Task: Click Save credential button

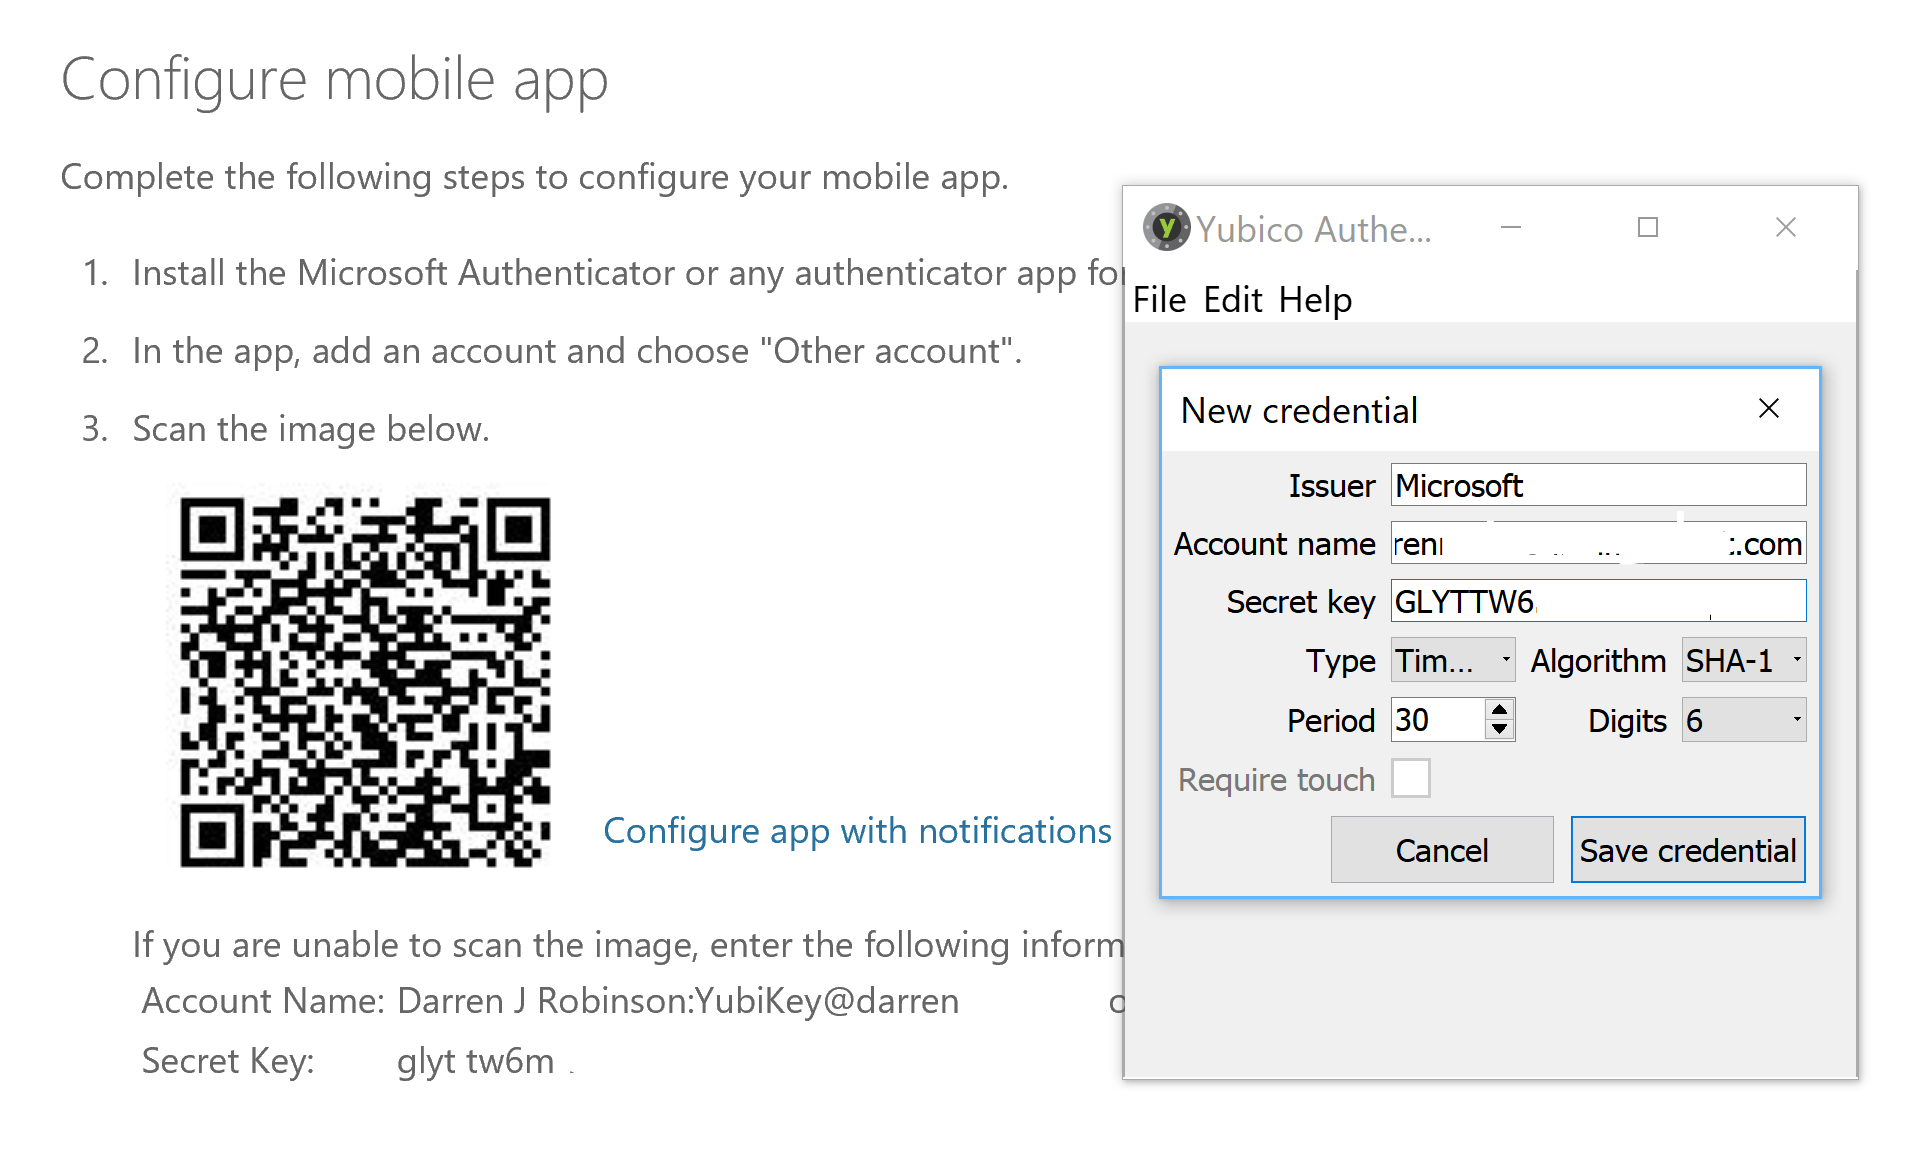Action: click(1688, 850)
